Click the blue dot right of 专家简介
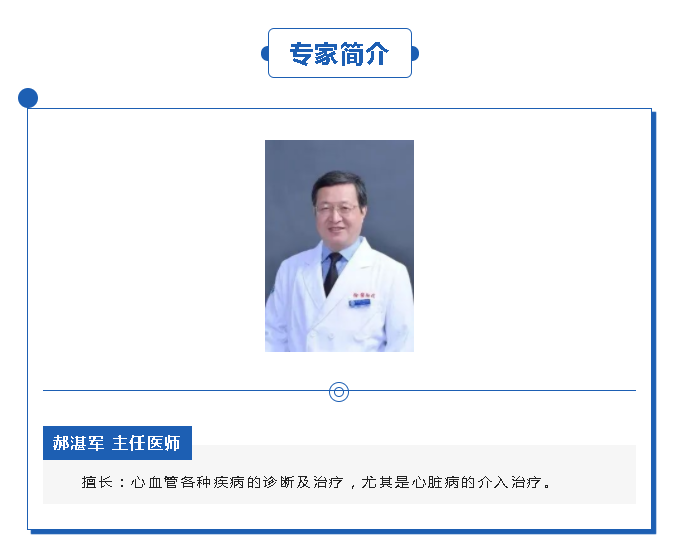This screenshot has width=683, height=553. point(415,54)
